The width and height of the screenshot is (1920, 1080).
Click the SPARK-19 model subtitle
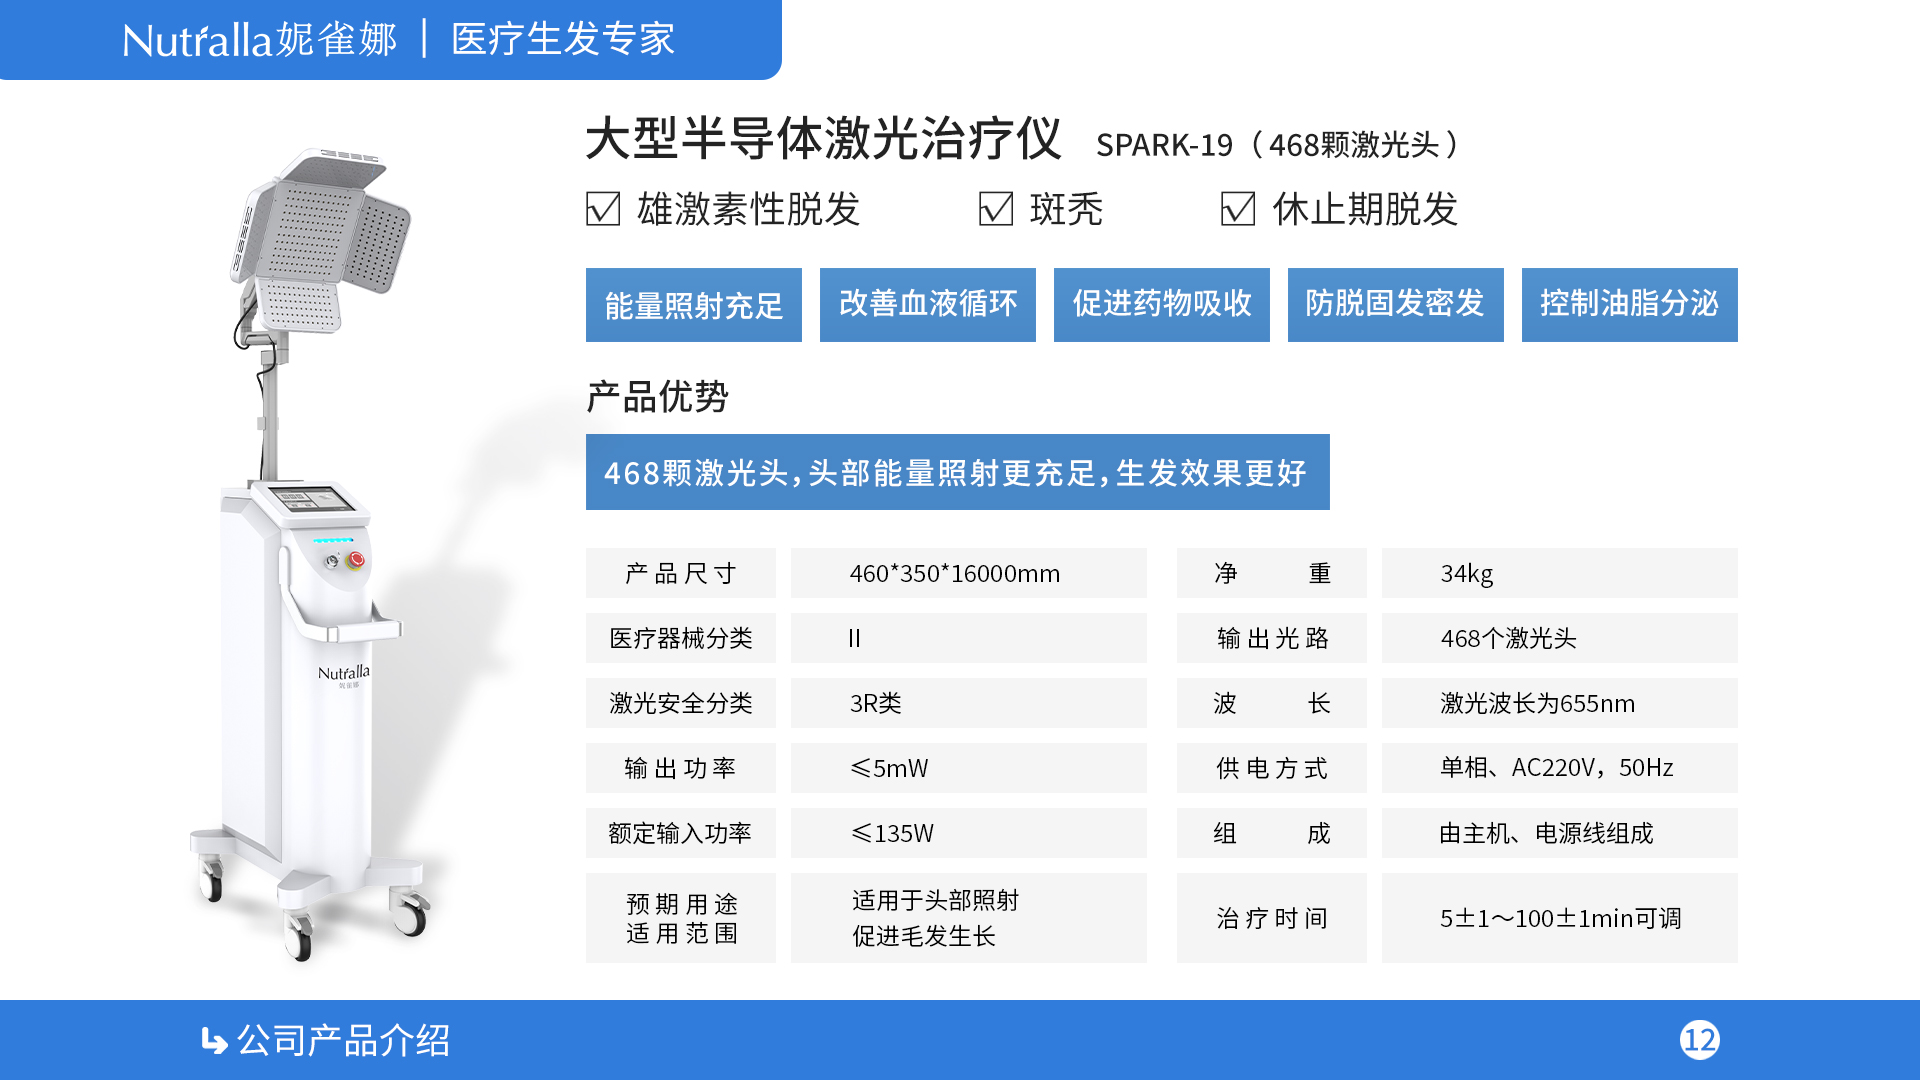[1277, 145]
